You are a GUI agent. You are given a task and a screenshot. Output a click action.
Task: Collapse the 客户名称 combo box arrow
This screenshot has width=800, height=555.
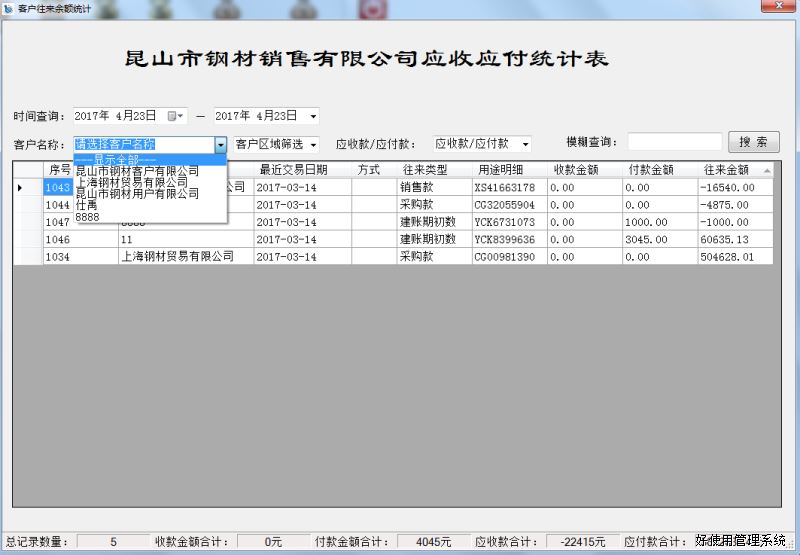pos(220,145)
